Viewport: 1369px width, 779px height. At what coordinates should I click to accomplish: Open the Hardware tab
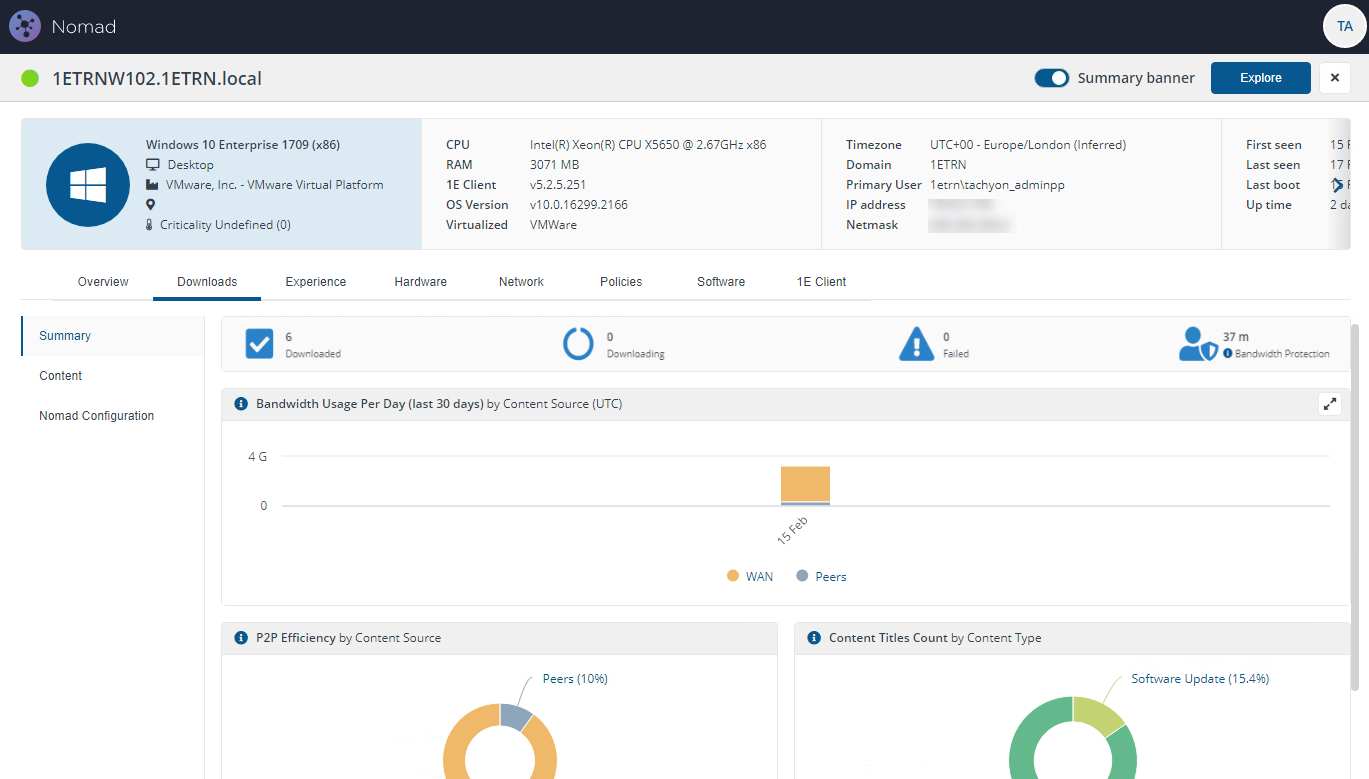421,282
